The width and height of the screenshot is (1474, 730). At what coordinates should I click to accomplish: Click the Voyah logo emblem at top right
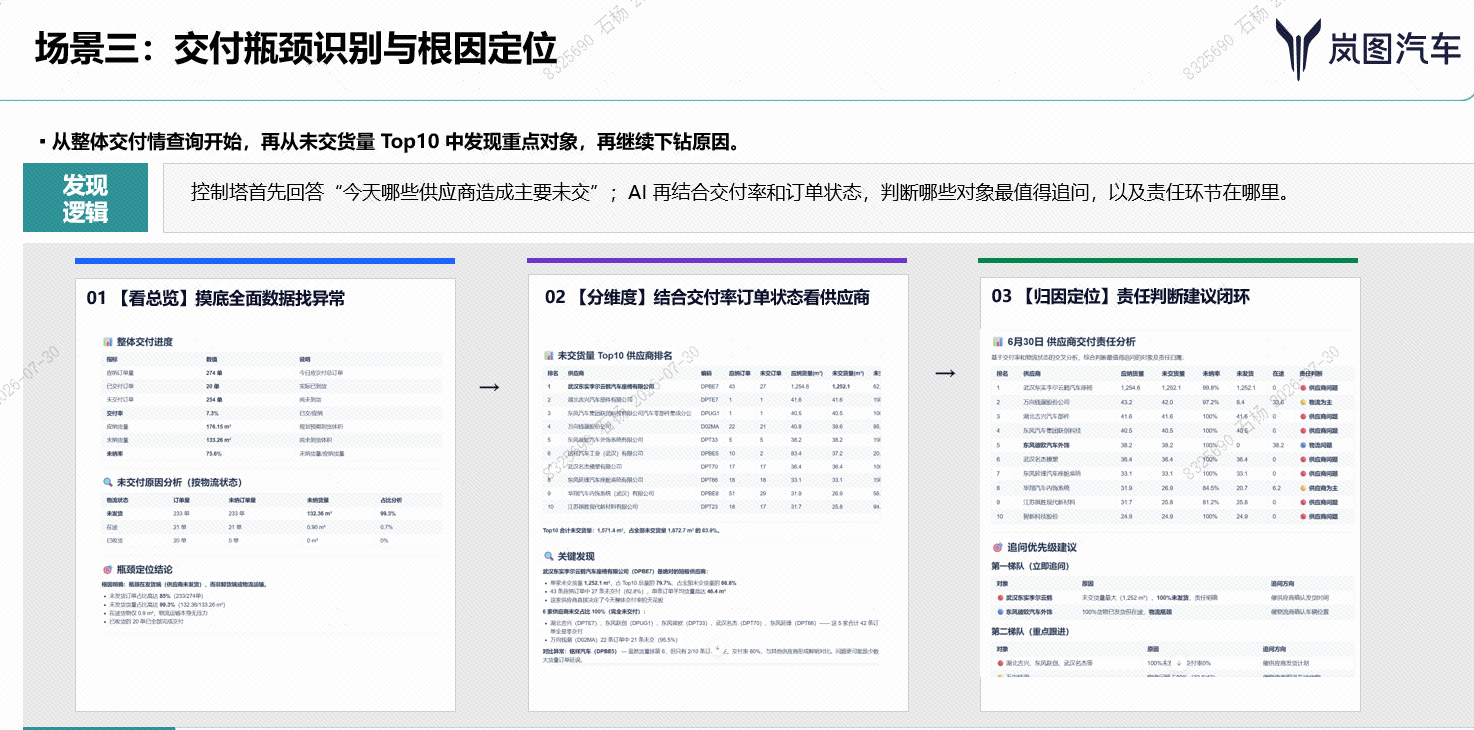[x=1297, y=49]
